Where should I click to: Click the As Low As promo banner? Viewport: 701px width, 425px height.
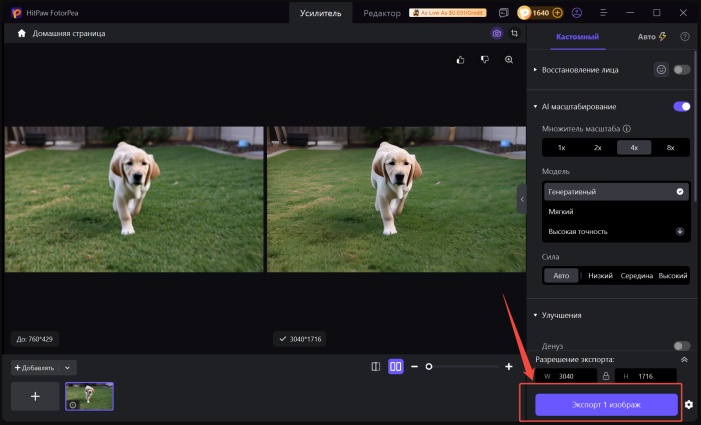click(x=448, y=13)
